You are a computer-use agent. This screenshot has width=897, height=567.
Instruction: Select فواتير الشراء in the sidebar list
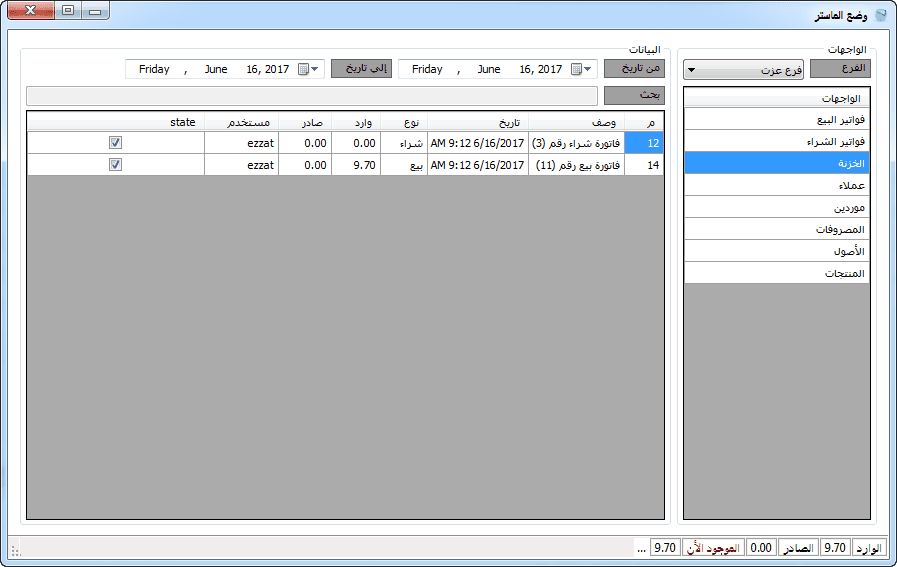pos(777,142)
